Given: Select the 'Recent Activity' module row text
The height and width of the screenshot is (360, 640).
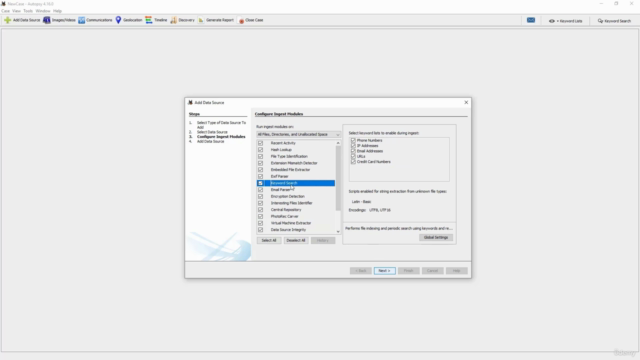Looking at the screenshot, I should (x=283, y=143).
